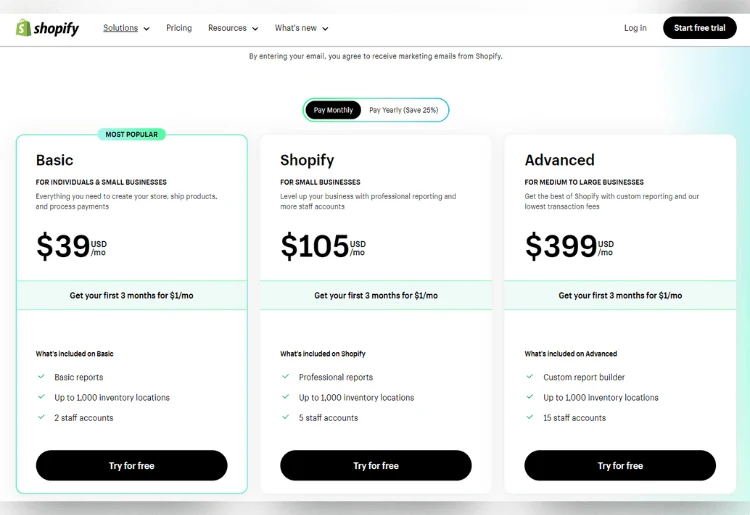Screen dimensions: 750x515
Task: Go to the Pricing page
Action: pyautogui.click(x=179, y=28)
